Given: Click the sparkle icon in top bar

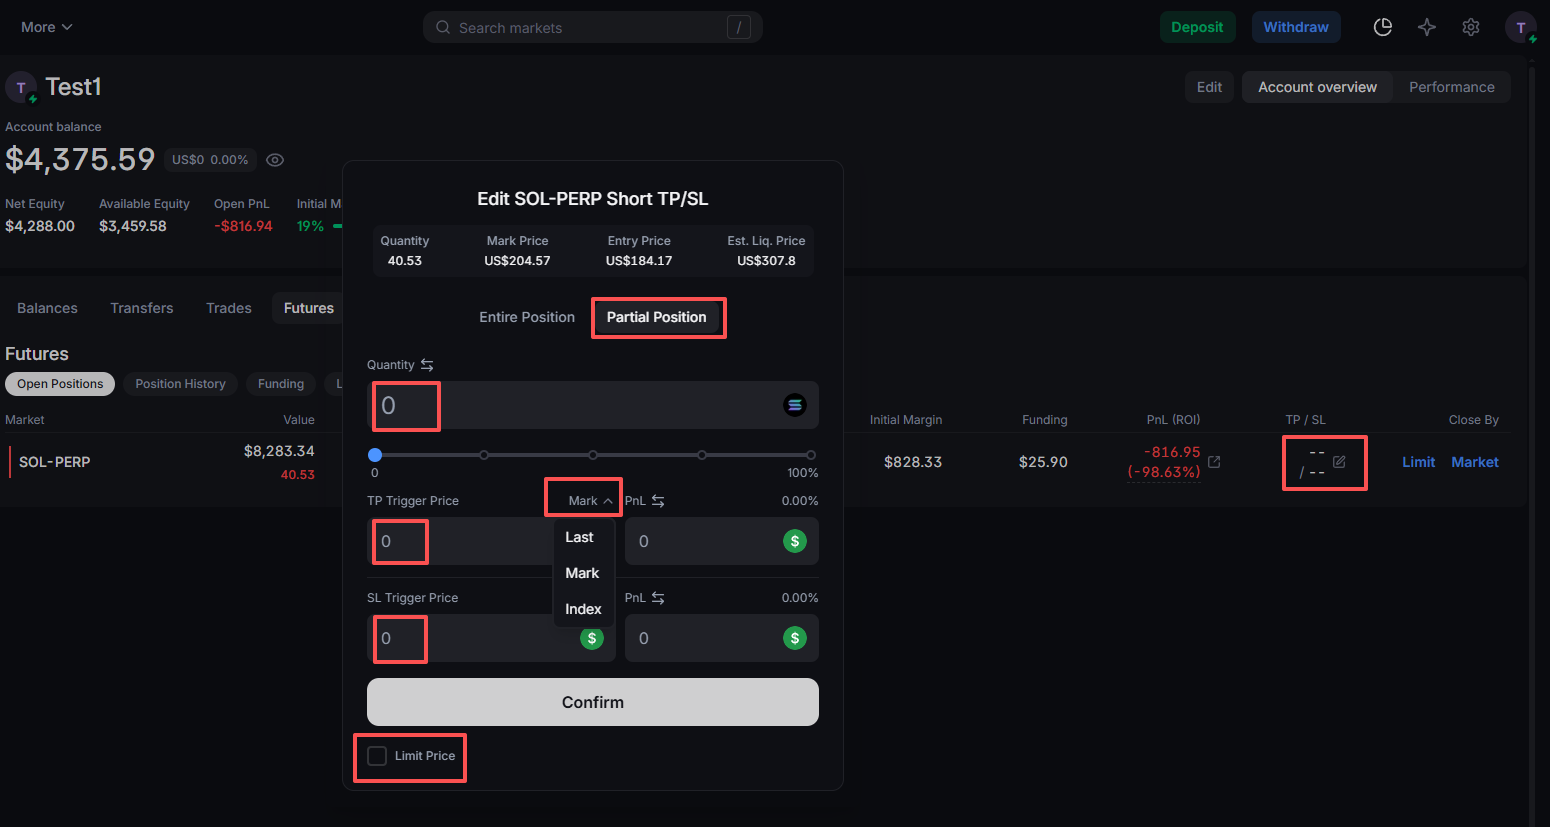Looking at the screenshot, I should (1427, 27).
